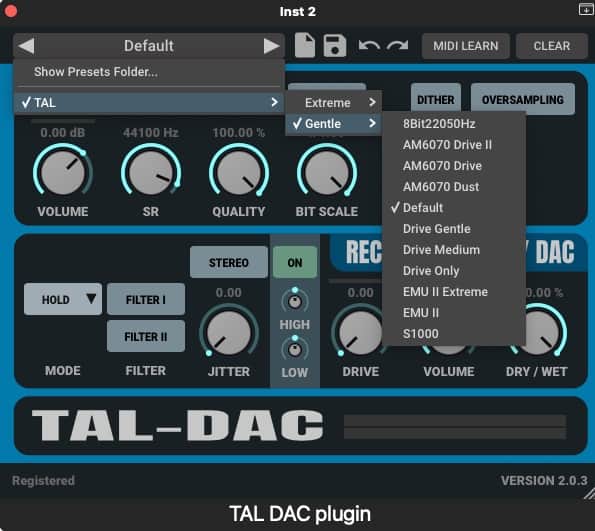Toggle FILTER II button

click(146, 336)
